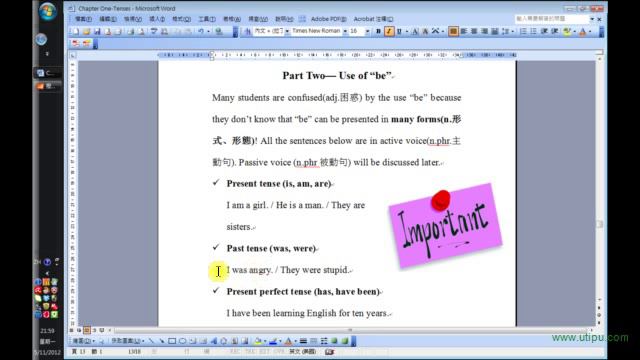The image size is (640, 360).
Task: Click the Convert to Adobe PDF icon
Action: [76, 44]
